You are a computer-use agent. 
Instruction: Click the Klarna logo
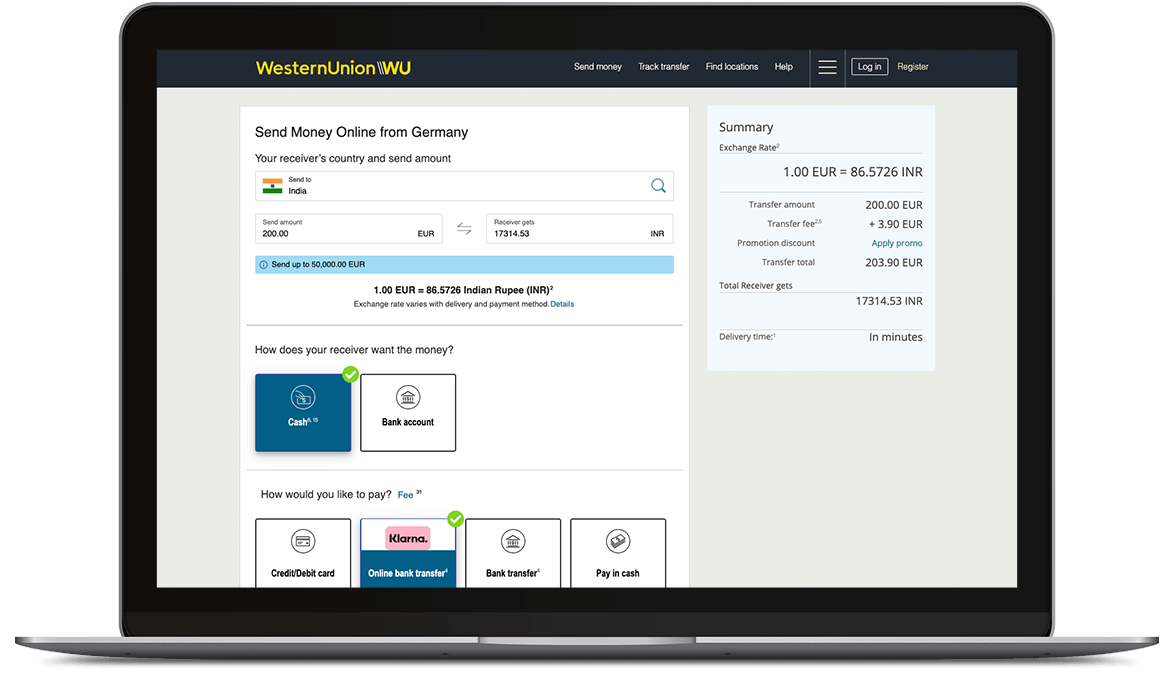pyautogui.click(x=407, y=538)
